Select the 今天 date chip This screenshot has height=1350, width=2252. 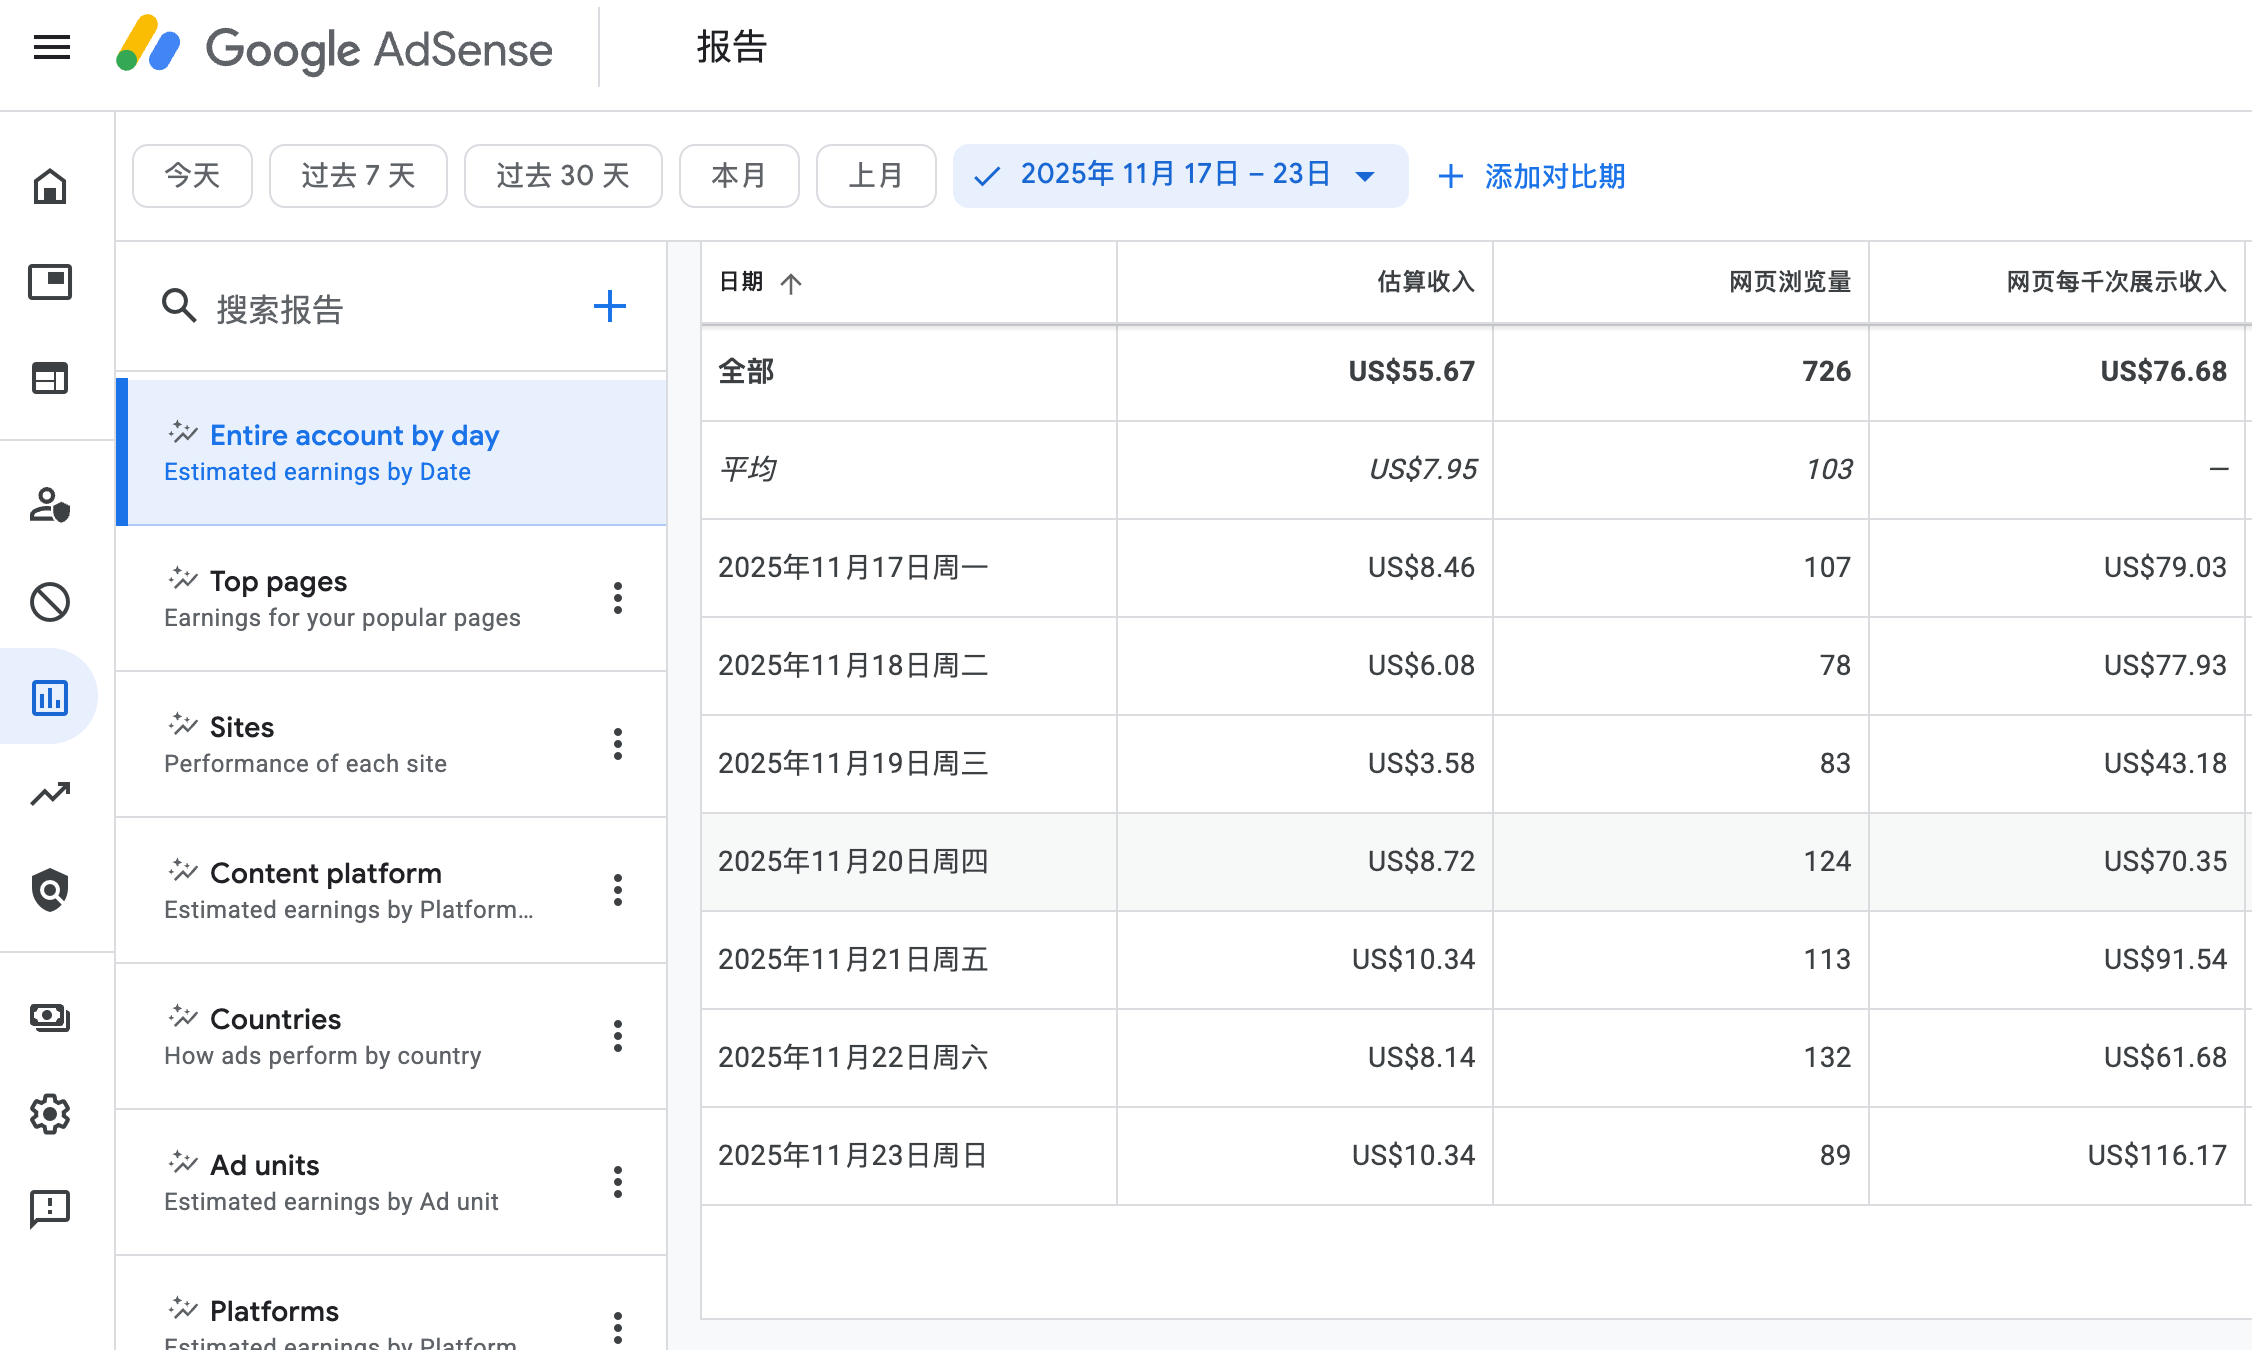192,176
